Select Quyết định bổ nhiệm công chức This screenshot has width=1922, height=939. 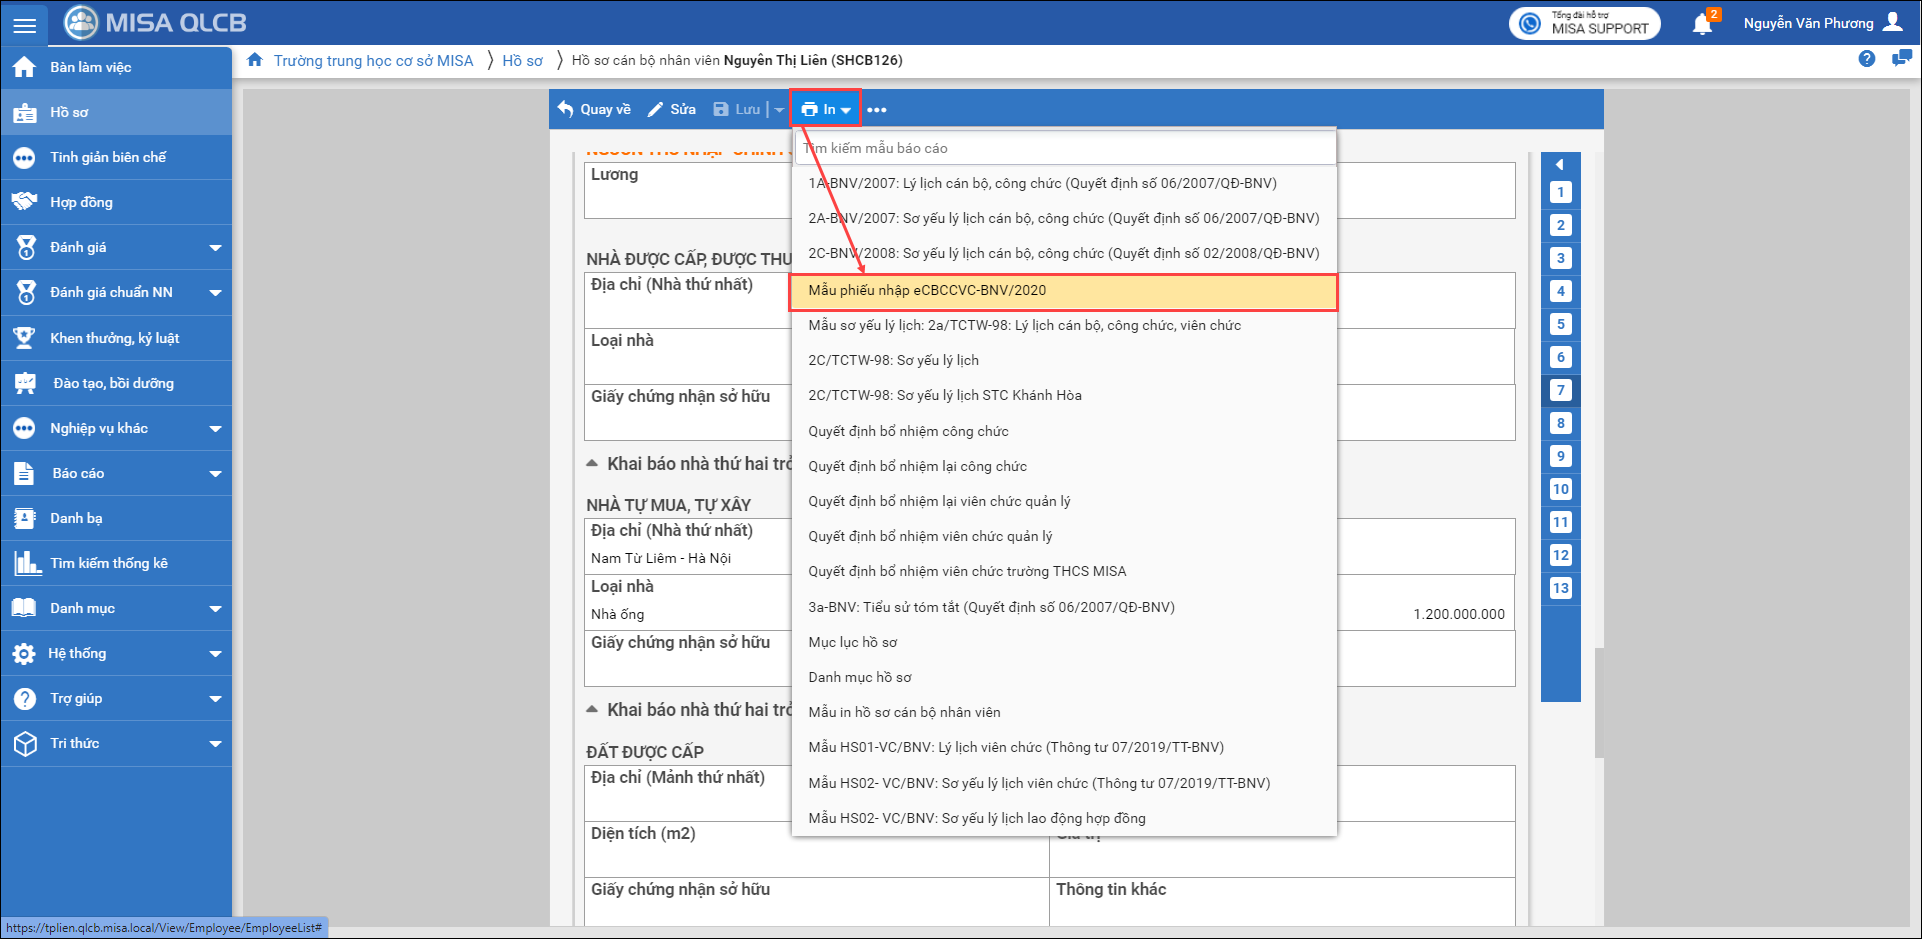pos(908,431)
